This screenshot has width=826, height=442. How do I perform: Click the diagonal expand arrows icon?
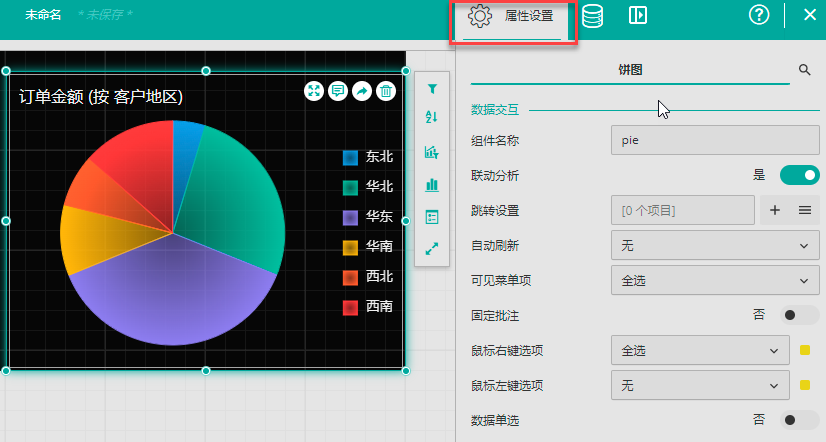[432, 249]
